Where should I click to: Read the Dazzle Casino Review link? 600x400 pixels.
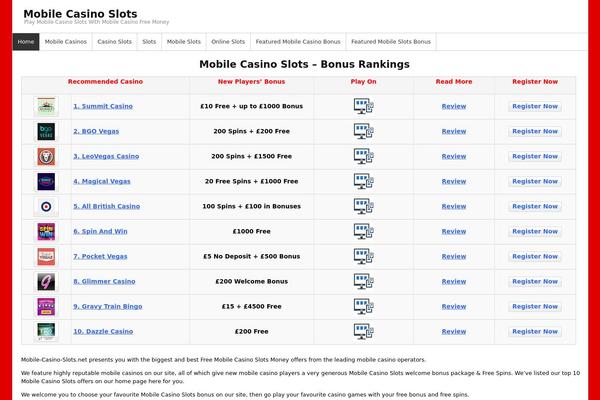[x=454, y=331]
